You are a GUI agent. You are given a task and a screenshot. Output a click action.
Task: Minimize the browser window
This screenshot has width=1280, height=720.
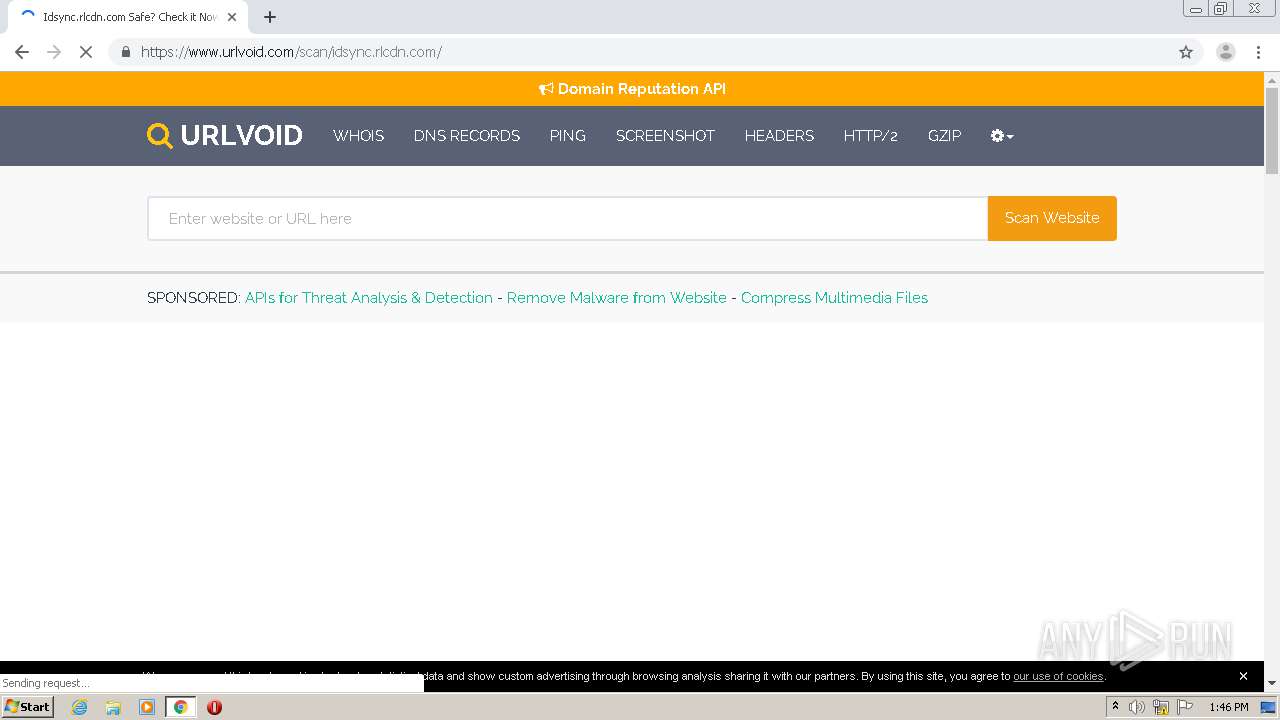[x=1196, y=9]
